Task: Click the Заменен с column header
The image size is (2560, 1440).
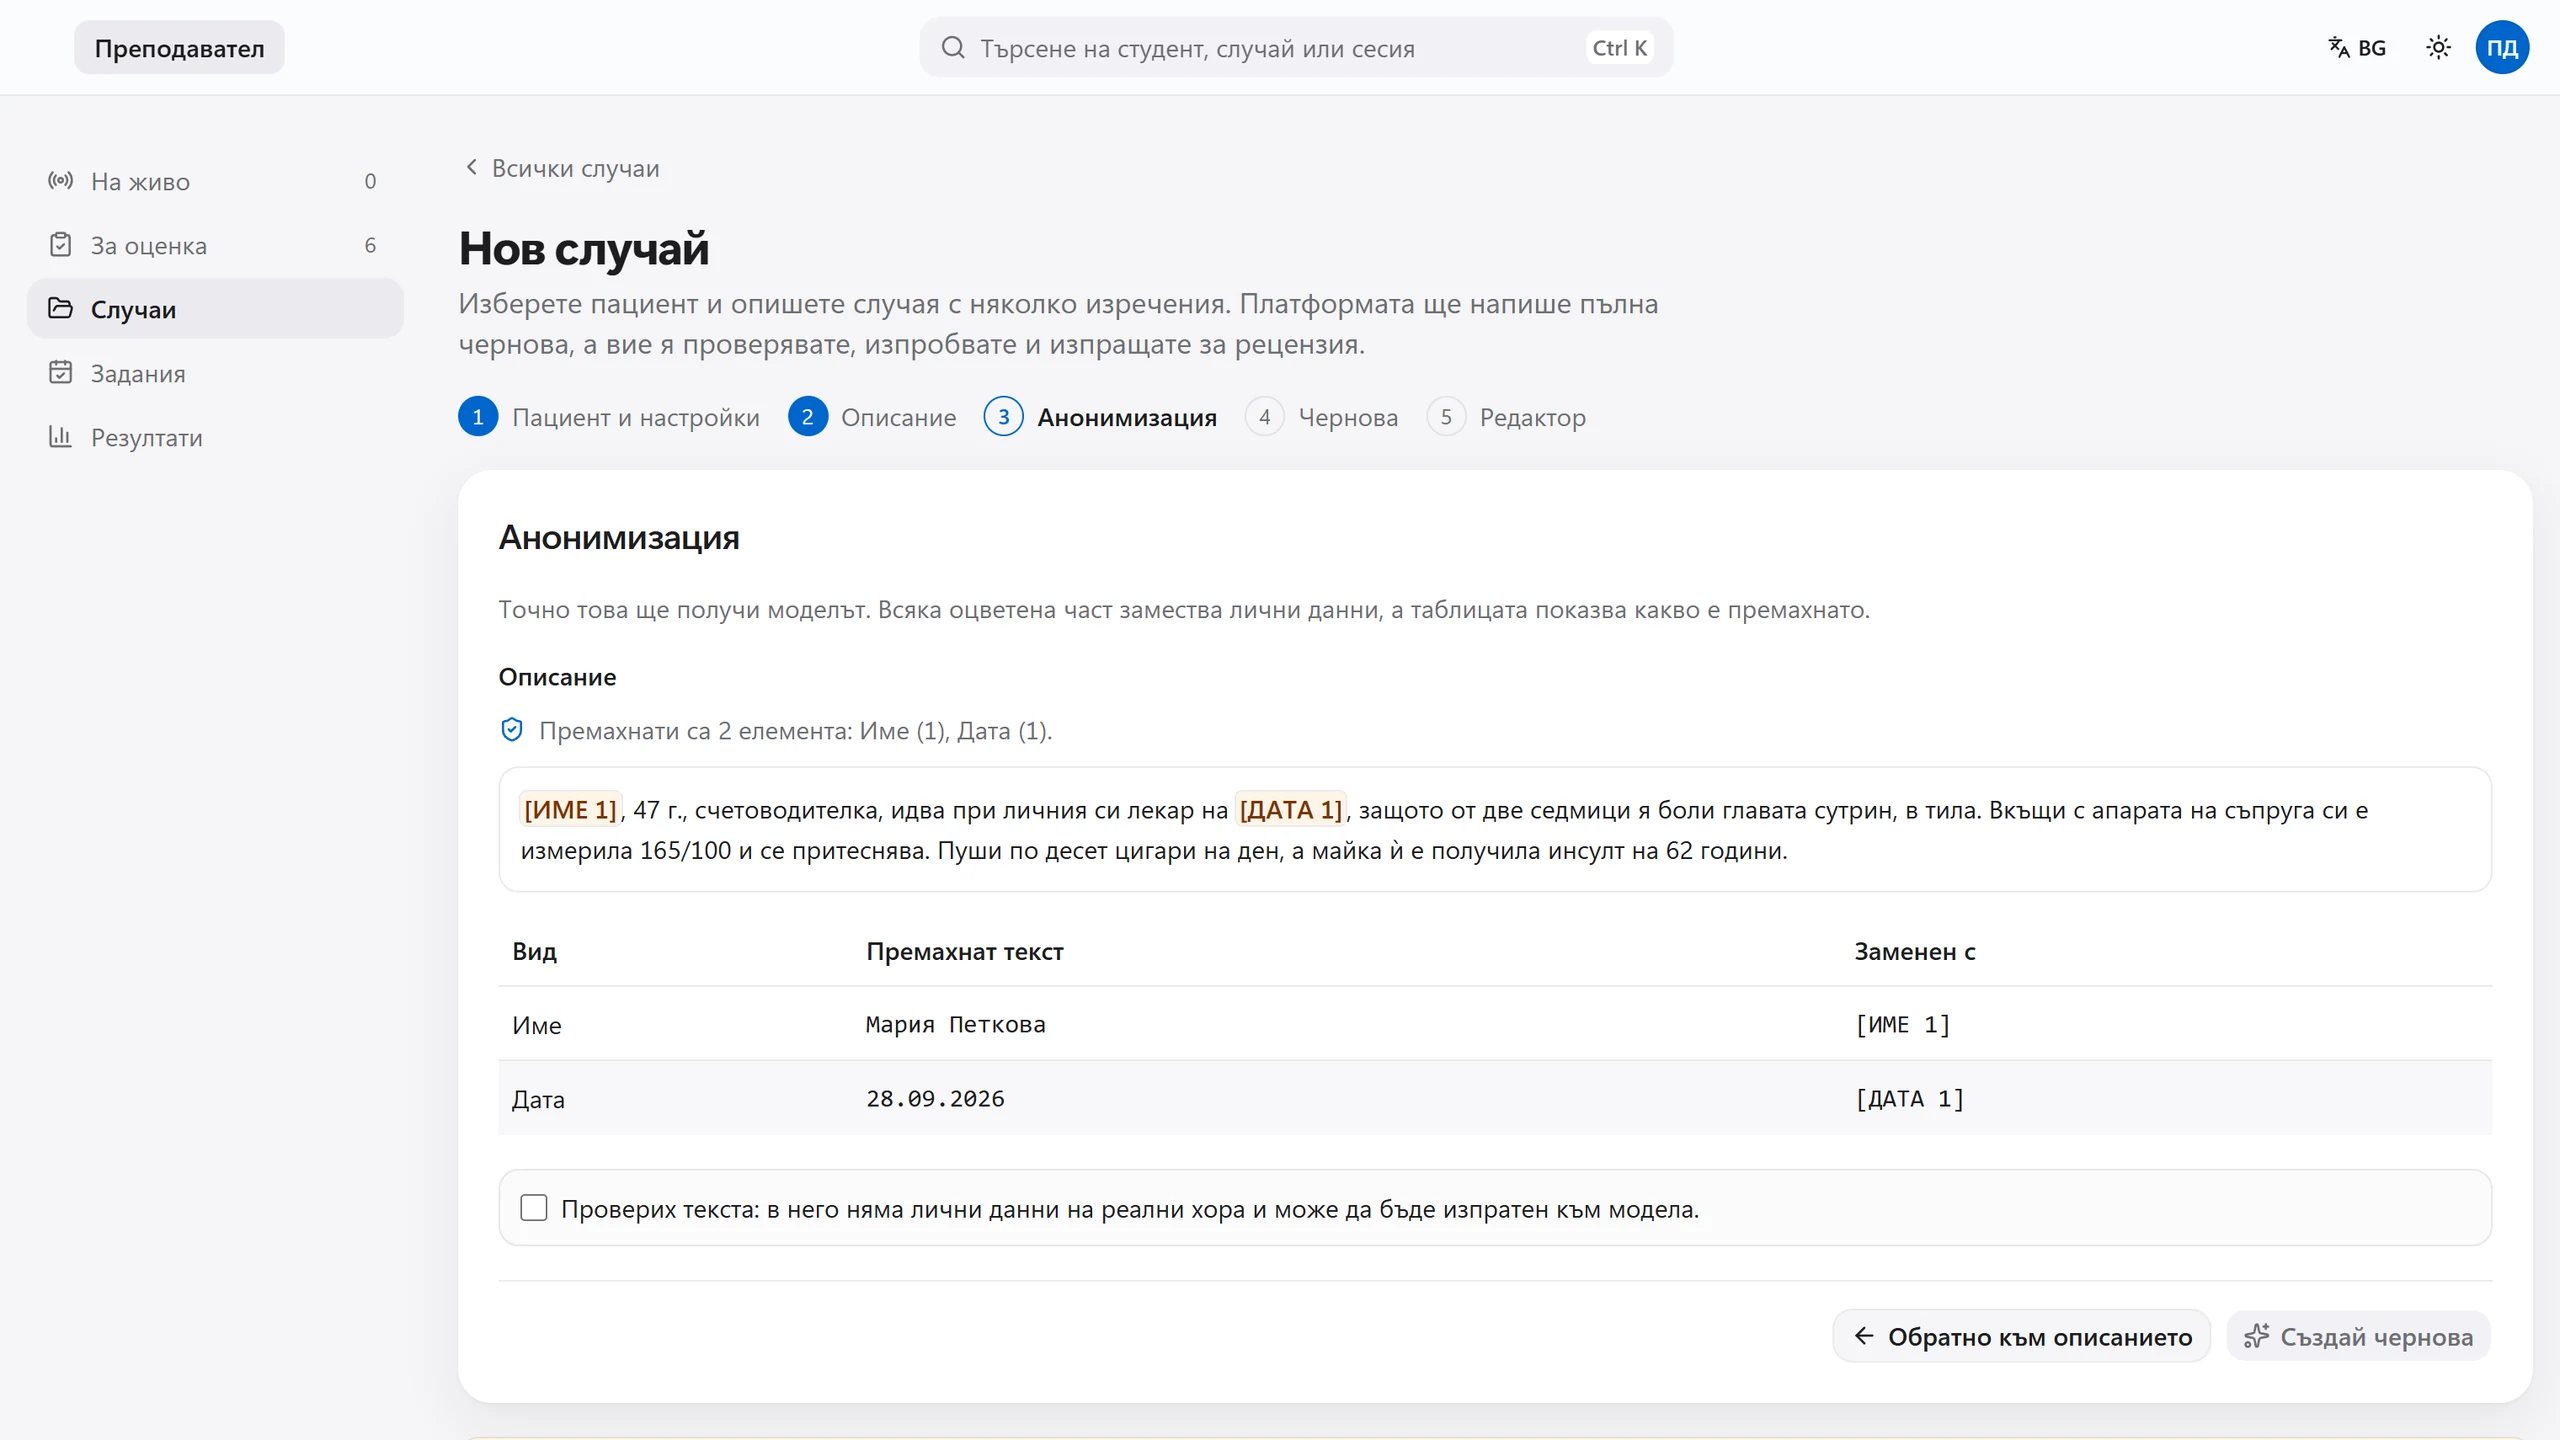Action: click(x=1914, y=951)
